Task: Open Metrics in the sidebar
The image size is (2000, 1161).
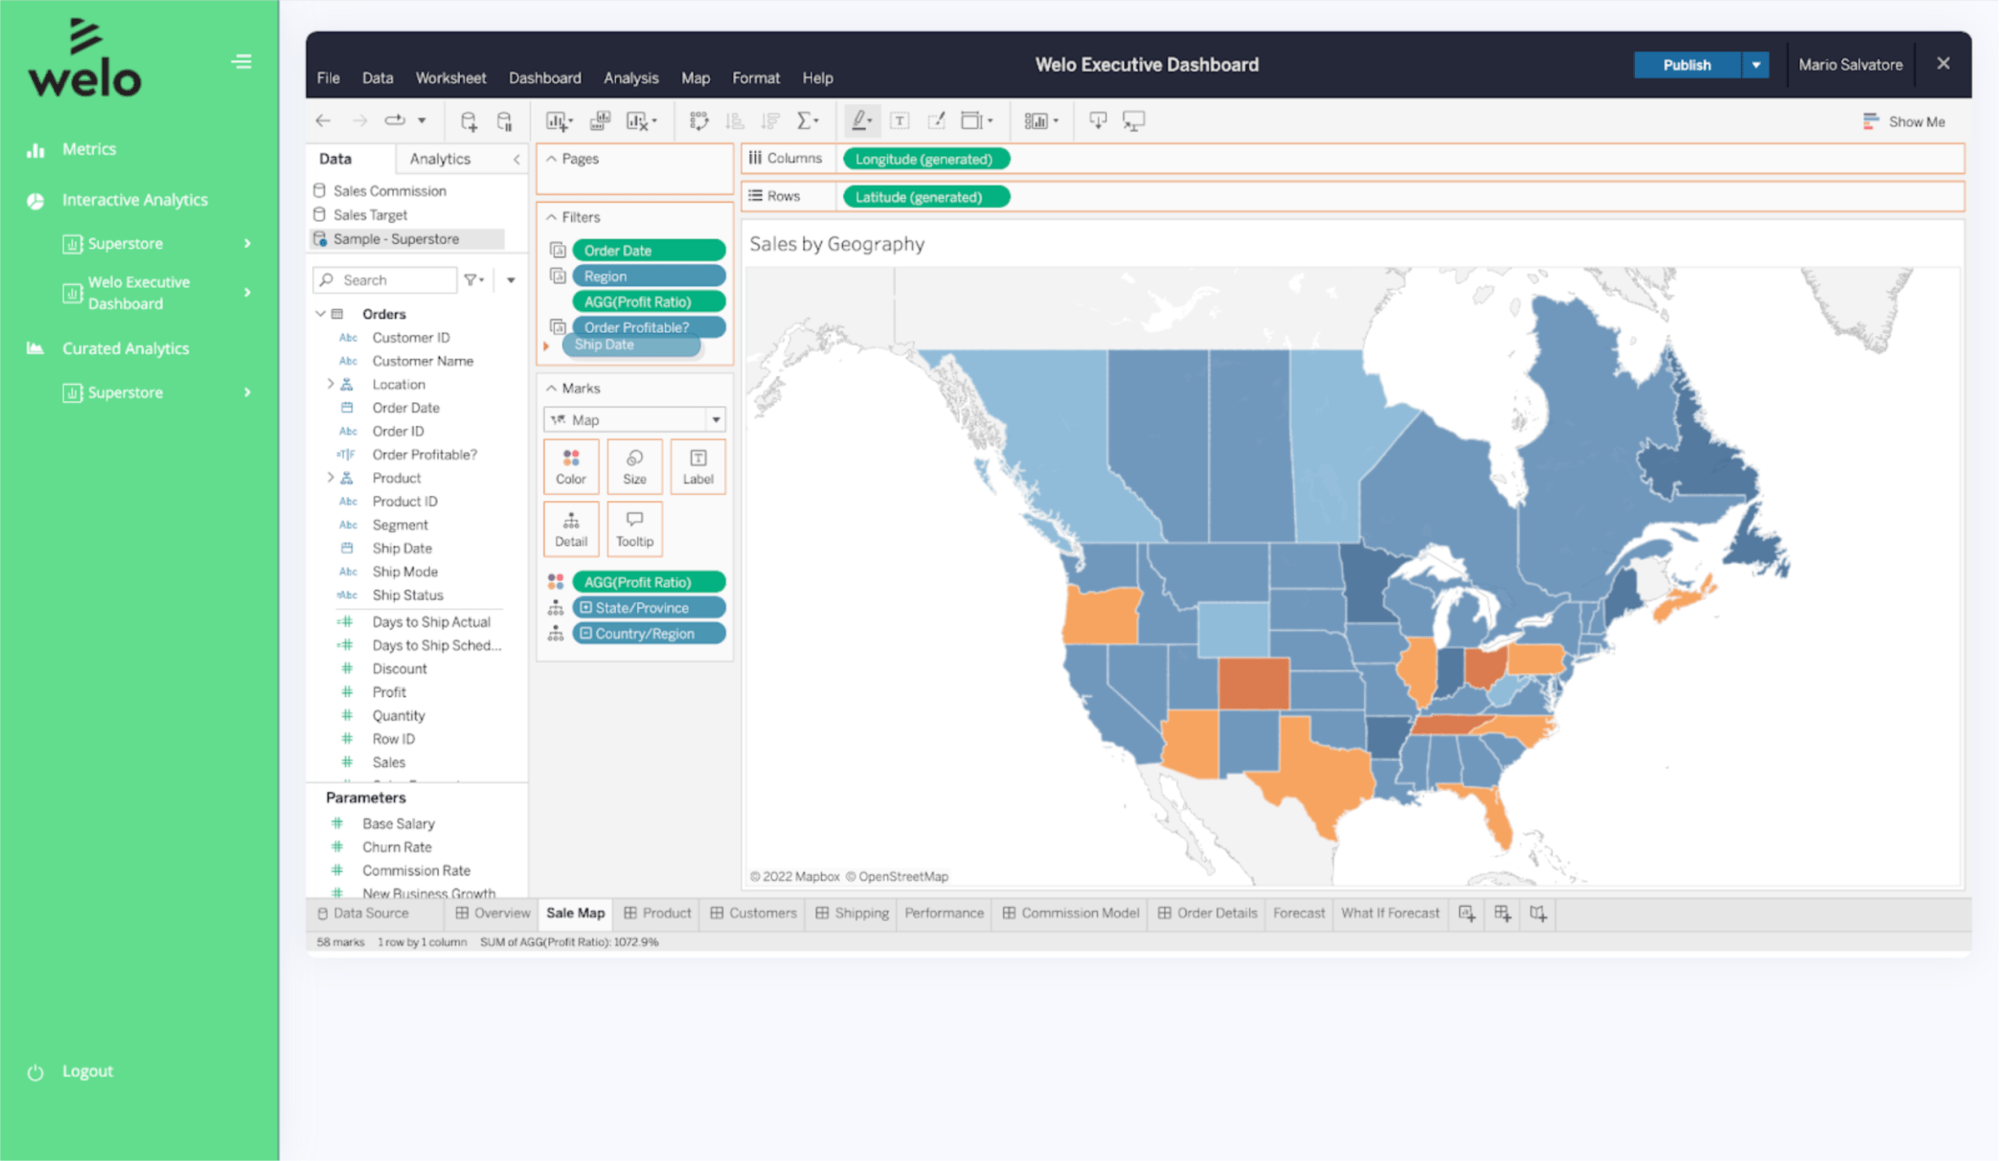Action: pyautogui.click(x=89, y=149)
